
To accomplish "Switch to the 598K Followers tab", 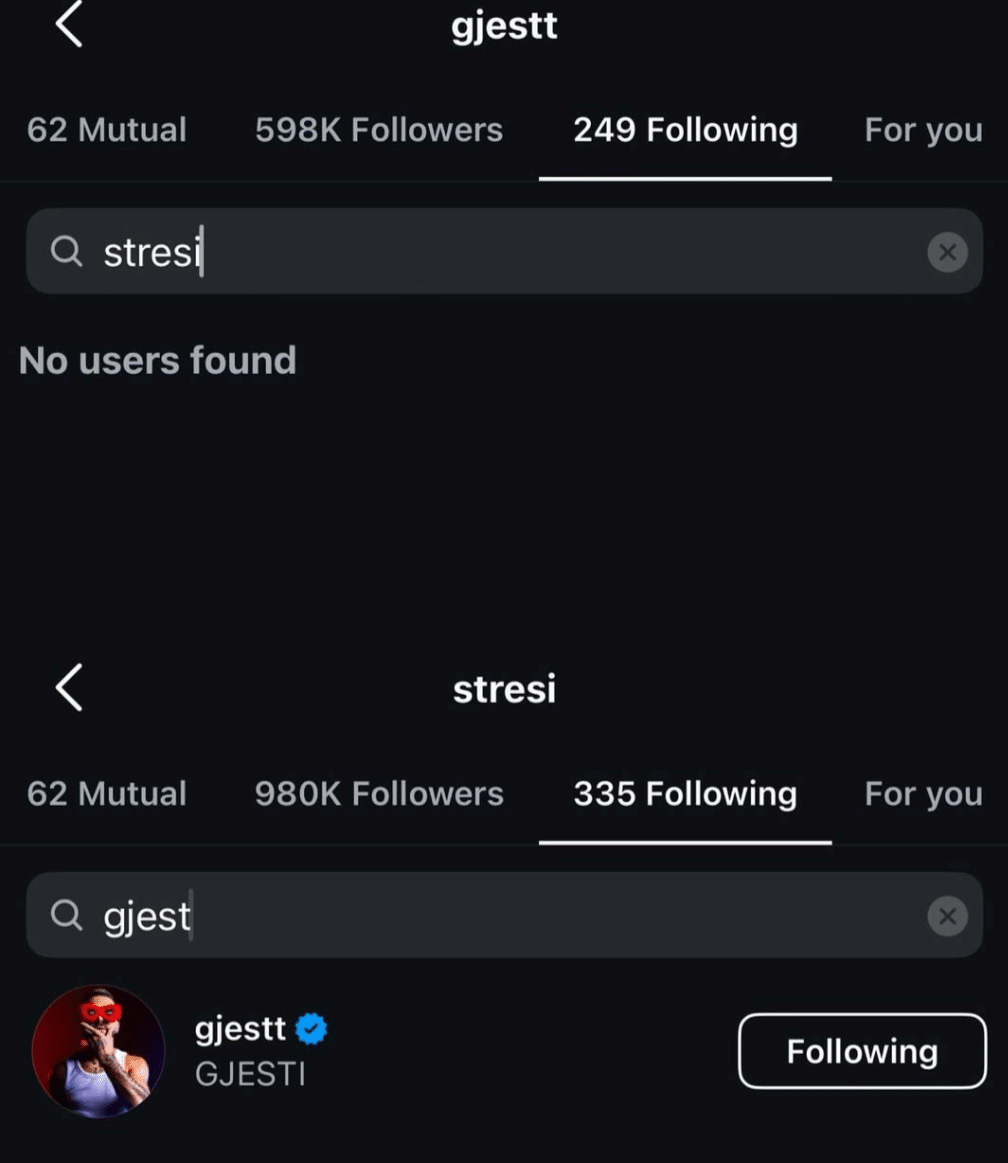I will pos(379,130).
